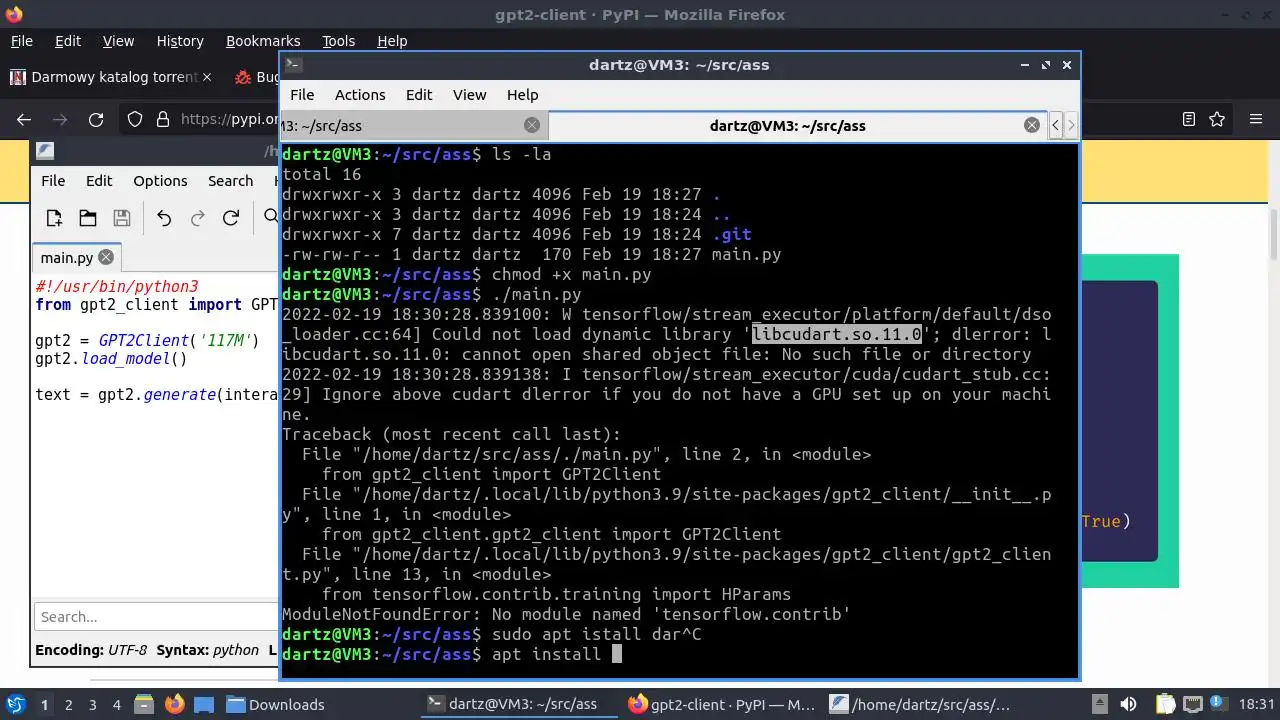Open the taskbar application menu
The height and width of the screenshot is (720, 1280).
point(15,704)
